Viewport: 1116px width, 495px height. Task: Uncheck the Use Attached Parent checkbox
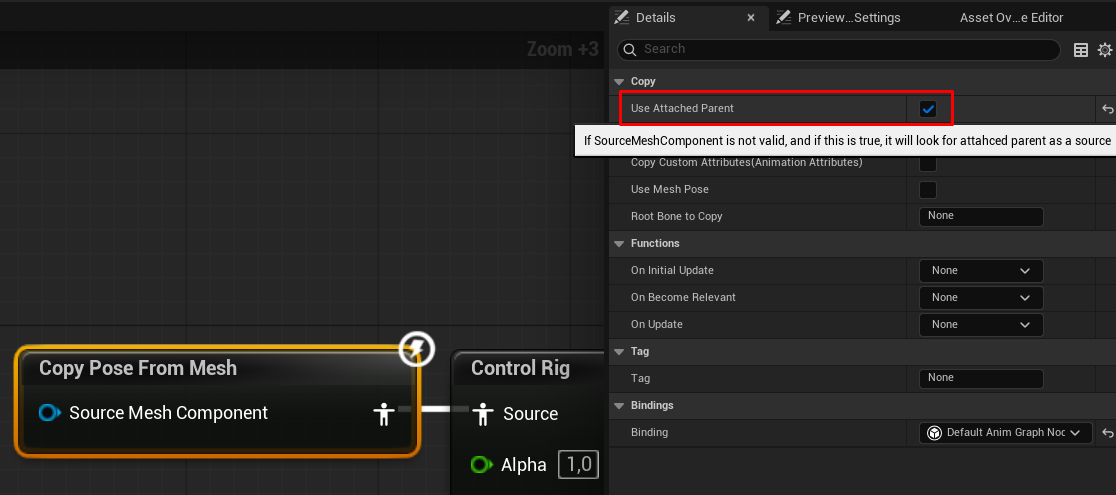click(928, 109)
